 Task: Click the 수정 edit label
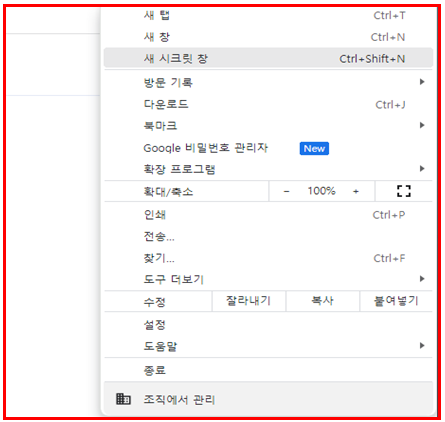154,302
